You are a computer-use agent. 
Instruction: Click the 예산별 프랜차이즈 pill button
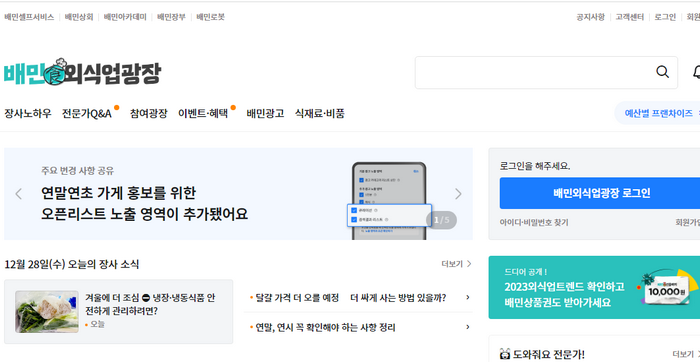point(658,113)
